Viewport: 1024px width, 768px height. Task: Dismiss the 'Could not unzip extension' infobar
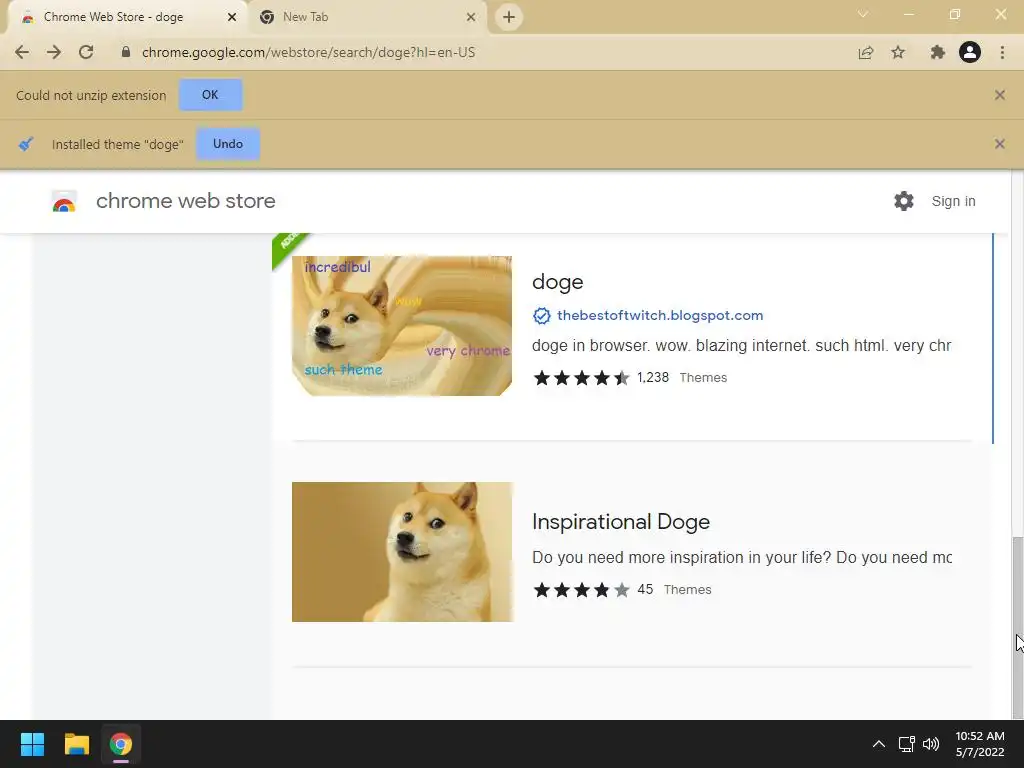tap(999, 95)
